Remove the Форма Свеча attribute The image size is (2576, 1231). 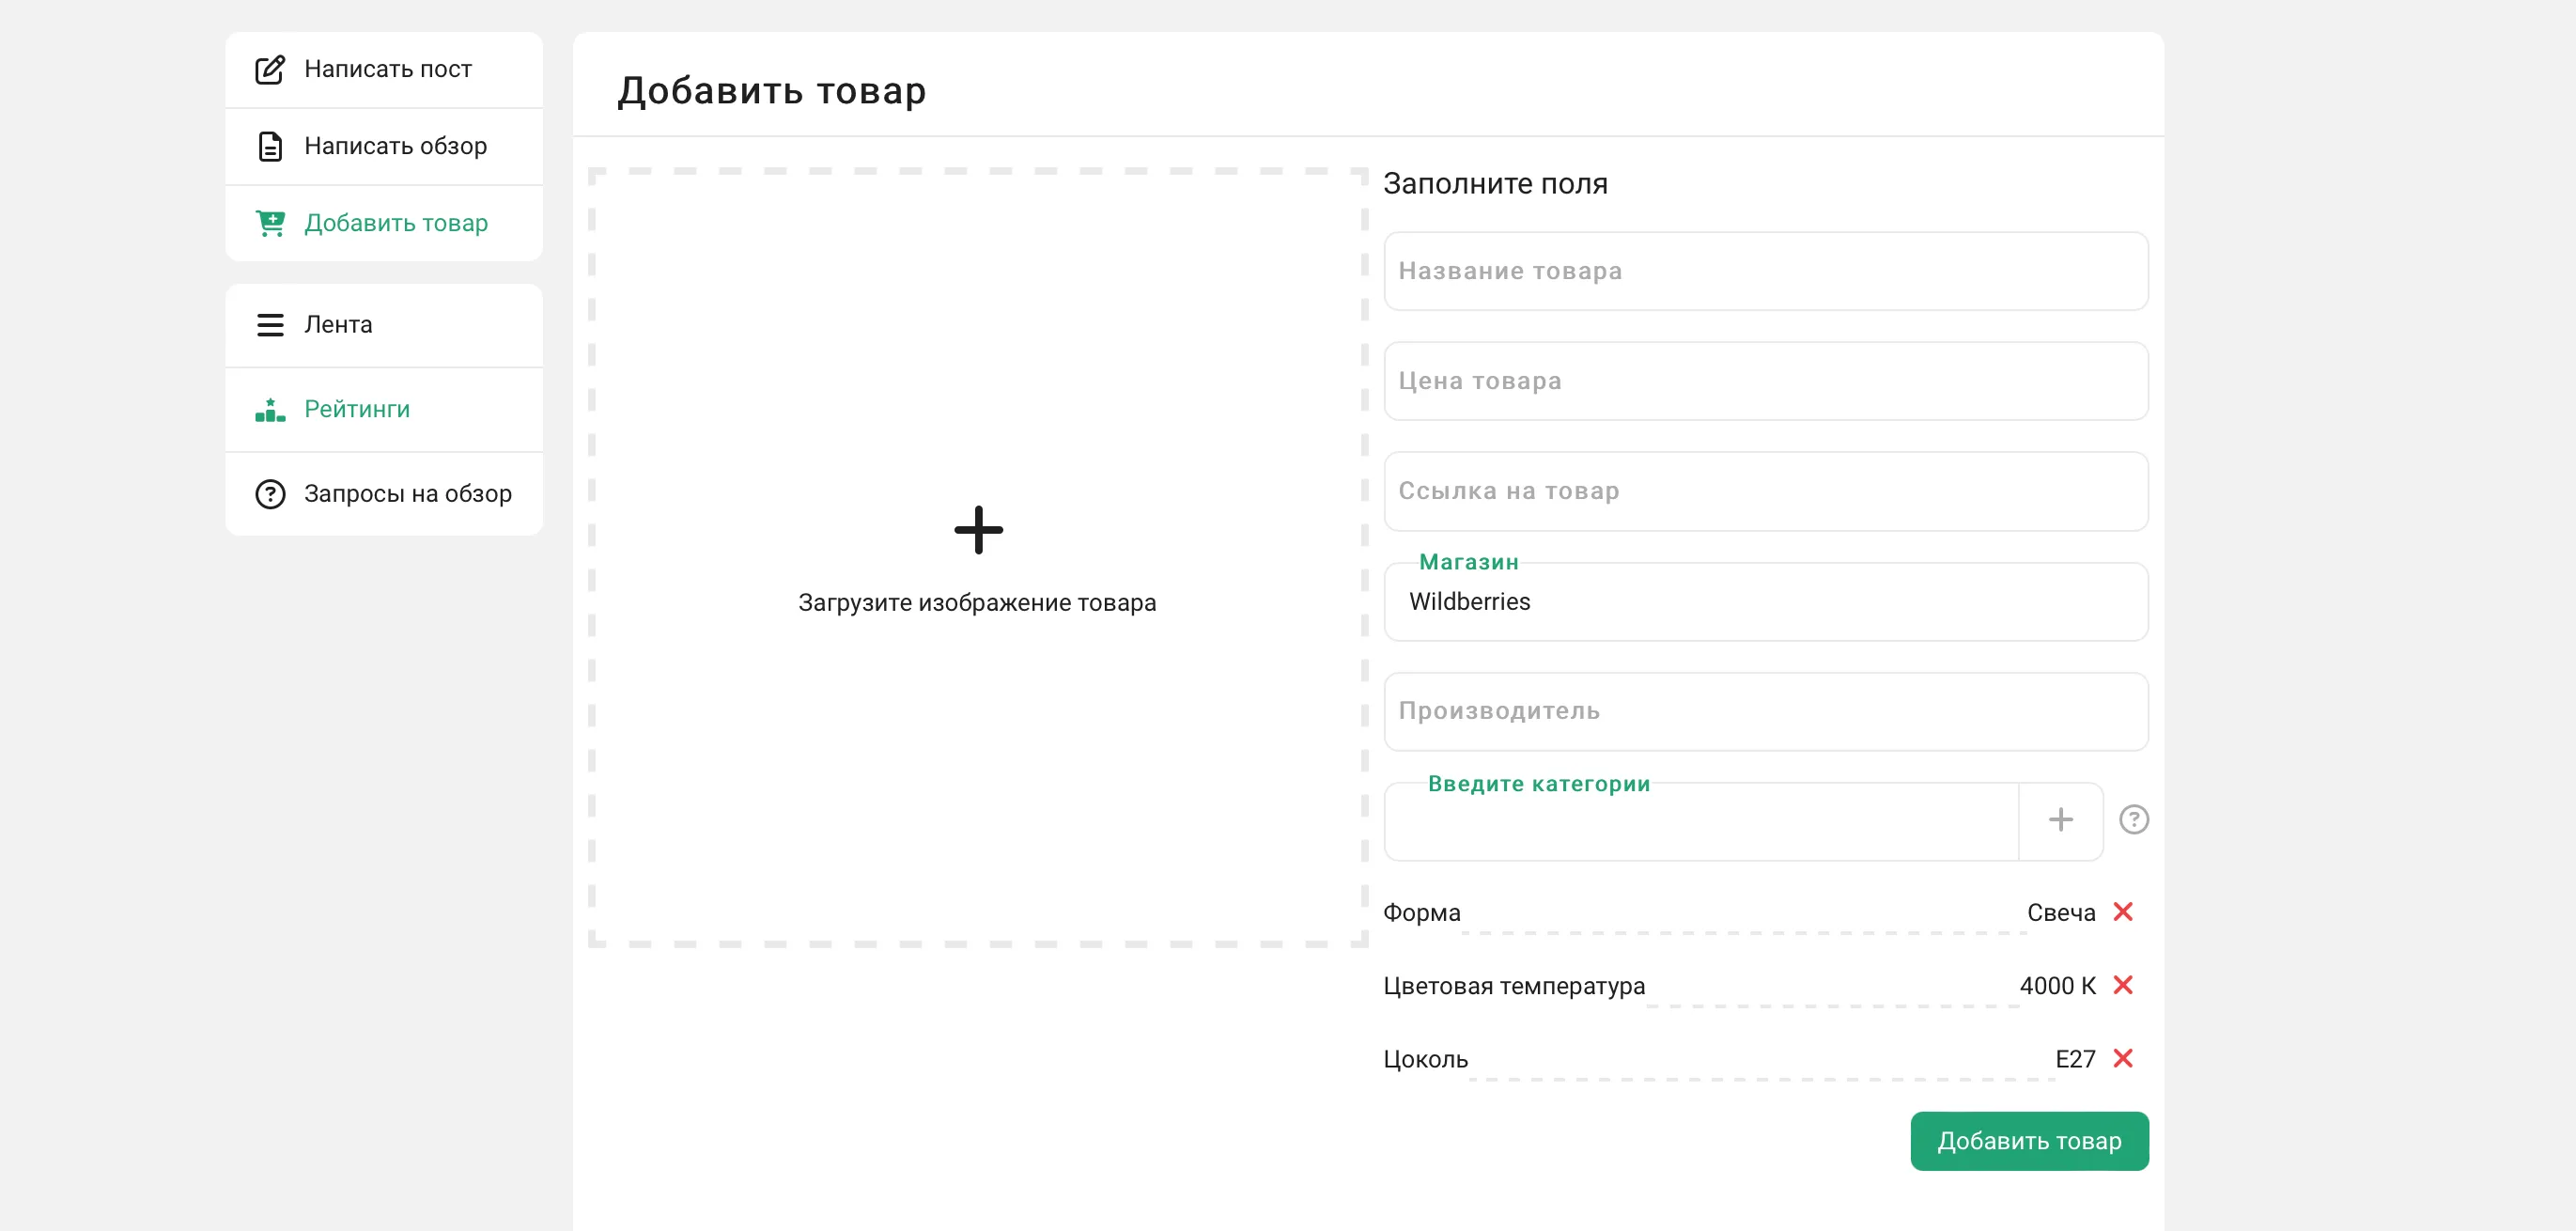click(x=2122, y=912)
